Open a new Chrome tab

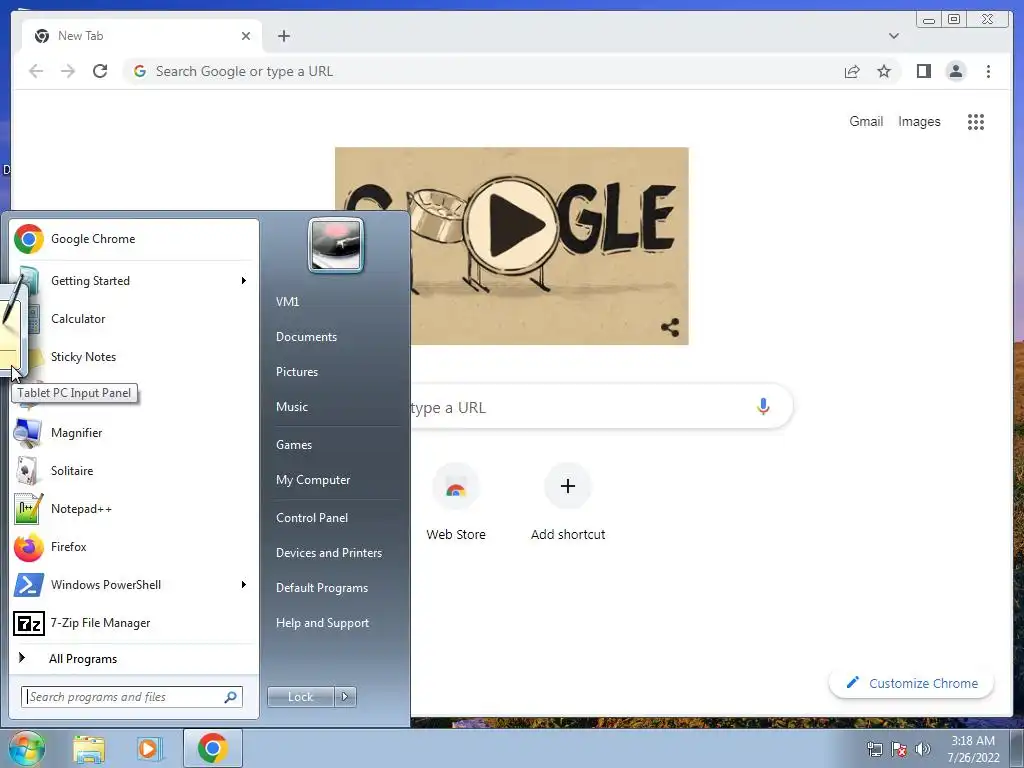[283, 36]
